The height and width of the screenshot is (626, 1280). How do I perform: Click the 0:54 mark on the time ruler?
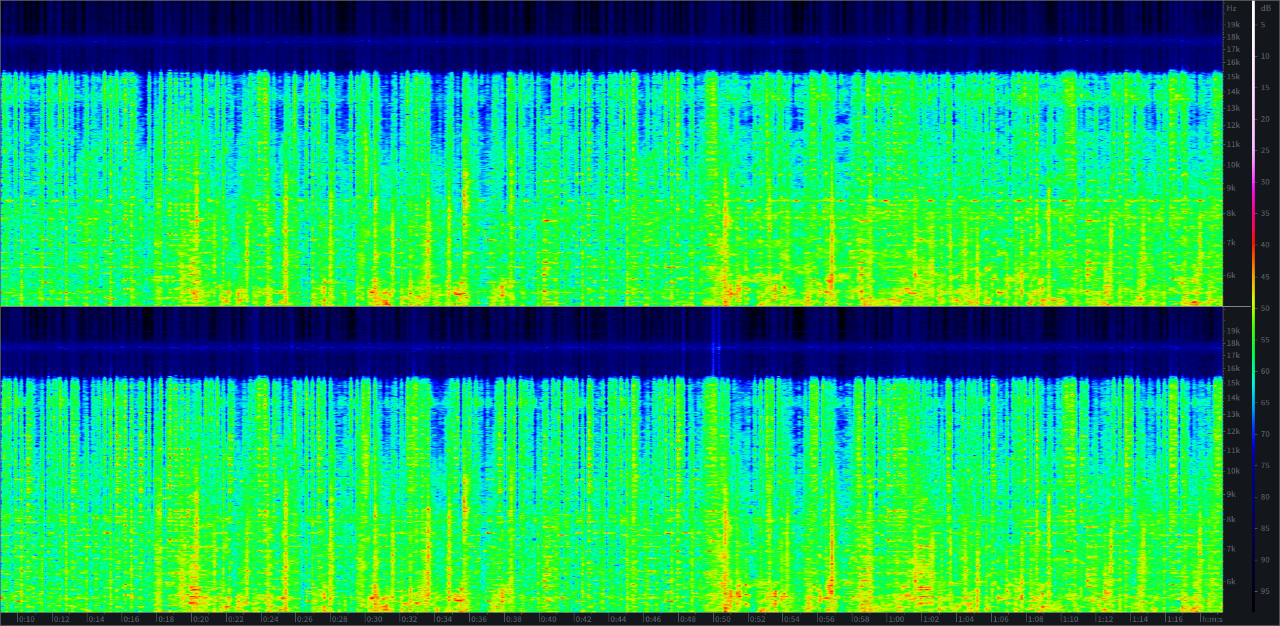tap(792, 619)
